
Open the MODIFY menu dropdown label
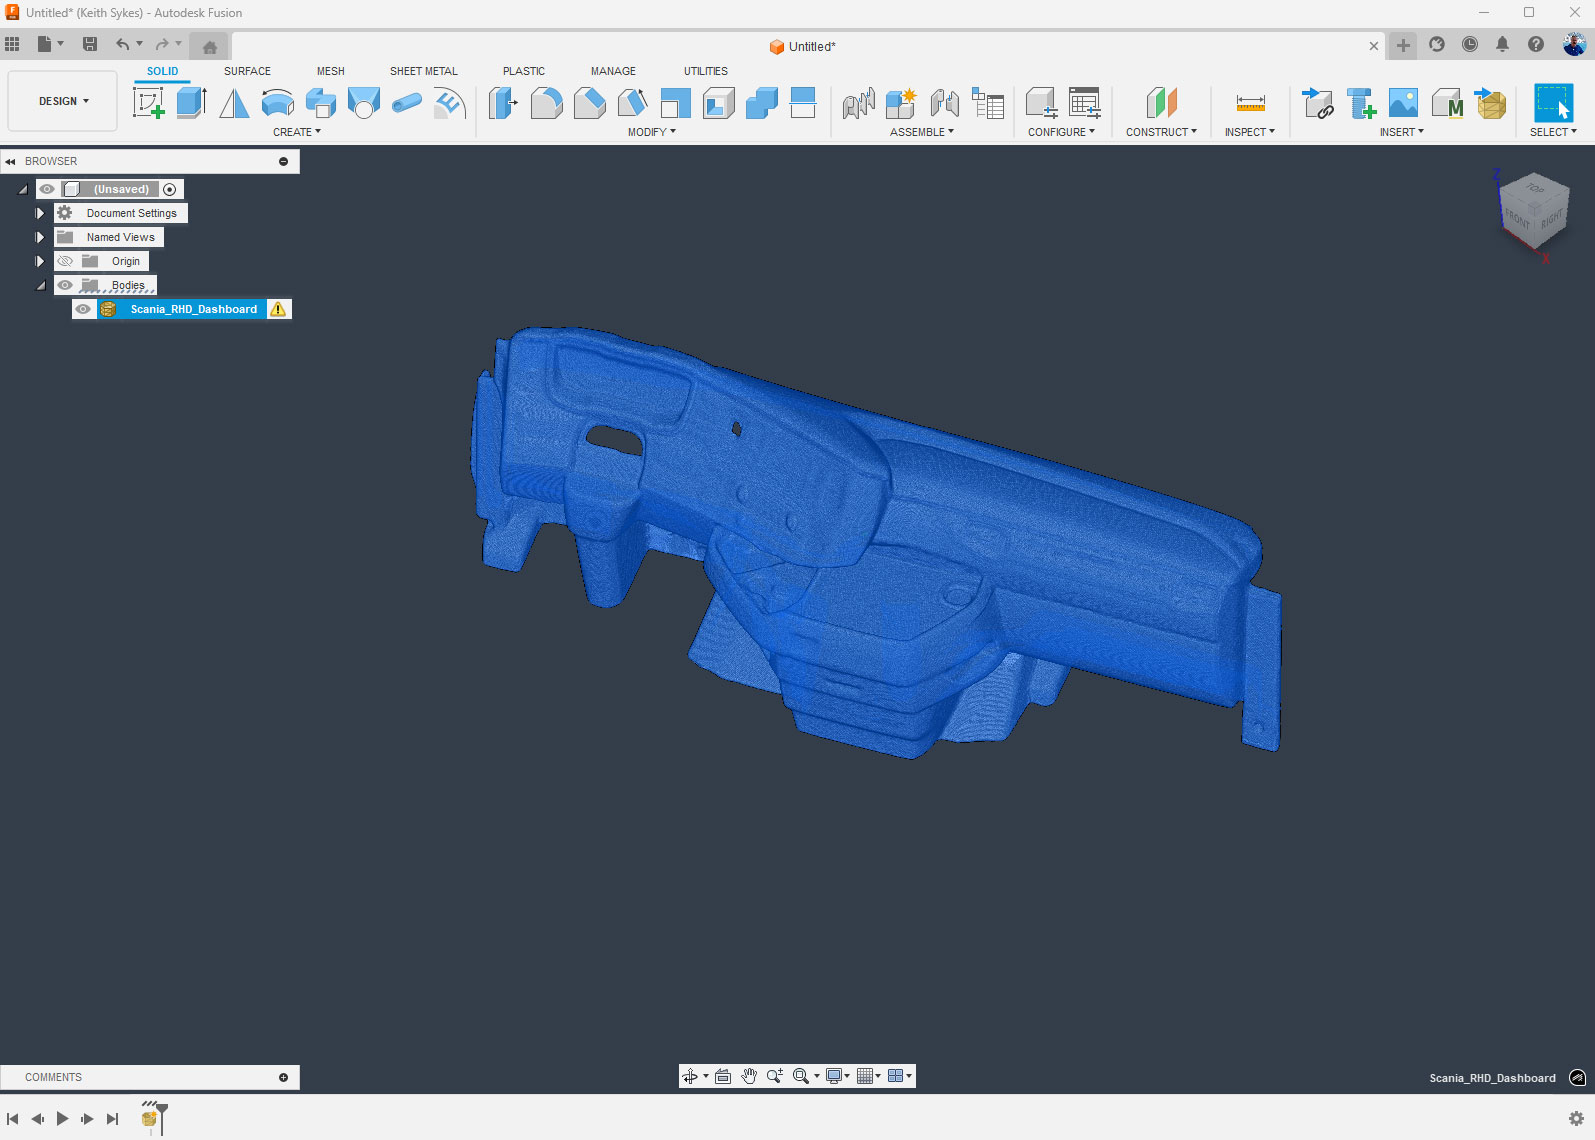click(x=651, y=132)
